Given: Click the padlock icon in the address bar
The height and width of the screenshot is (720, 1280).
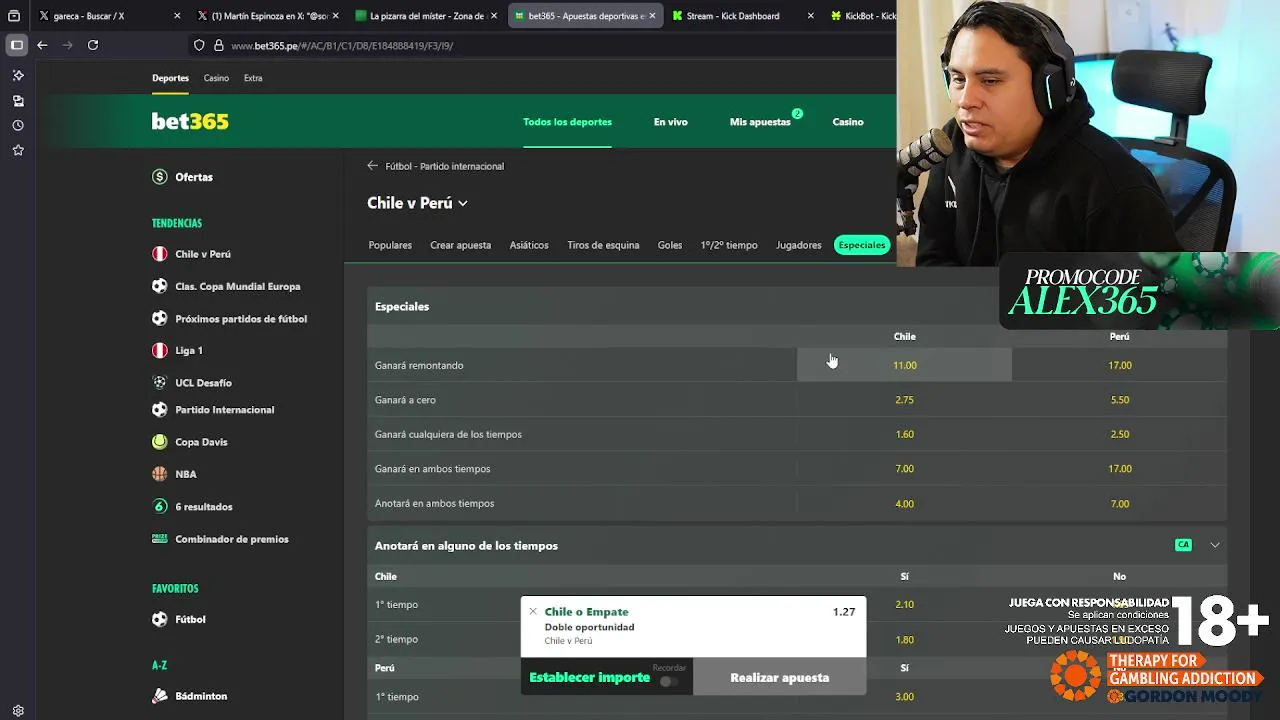Looking at the screenshot, I should (218, 45).
